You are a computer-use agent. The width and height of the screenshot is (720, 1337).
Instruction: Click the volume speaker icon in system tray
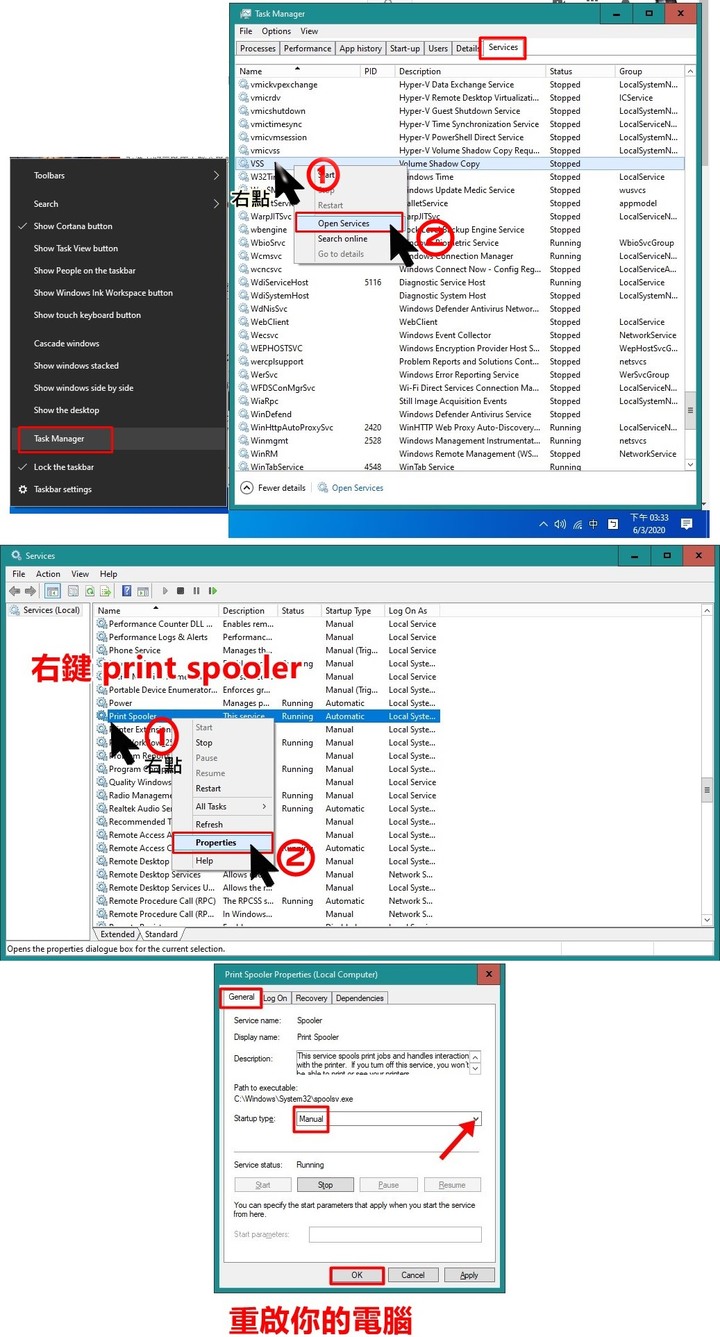[x=560, y=524]
